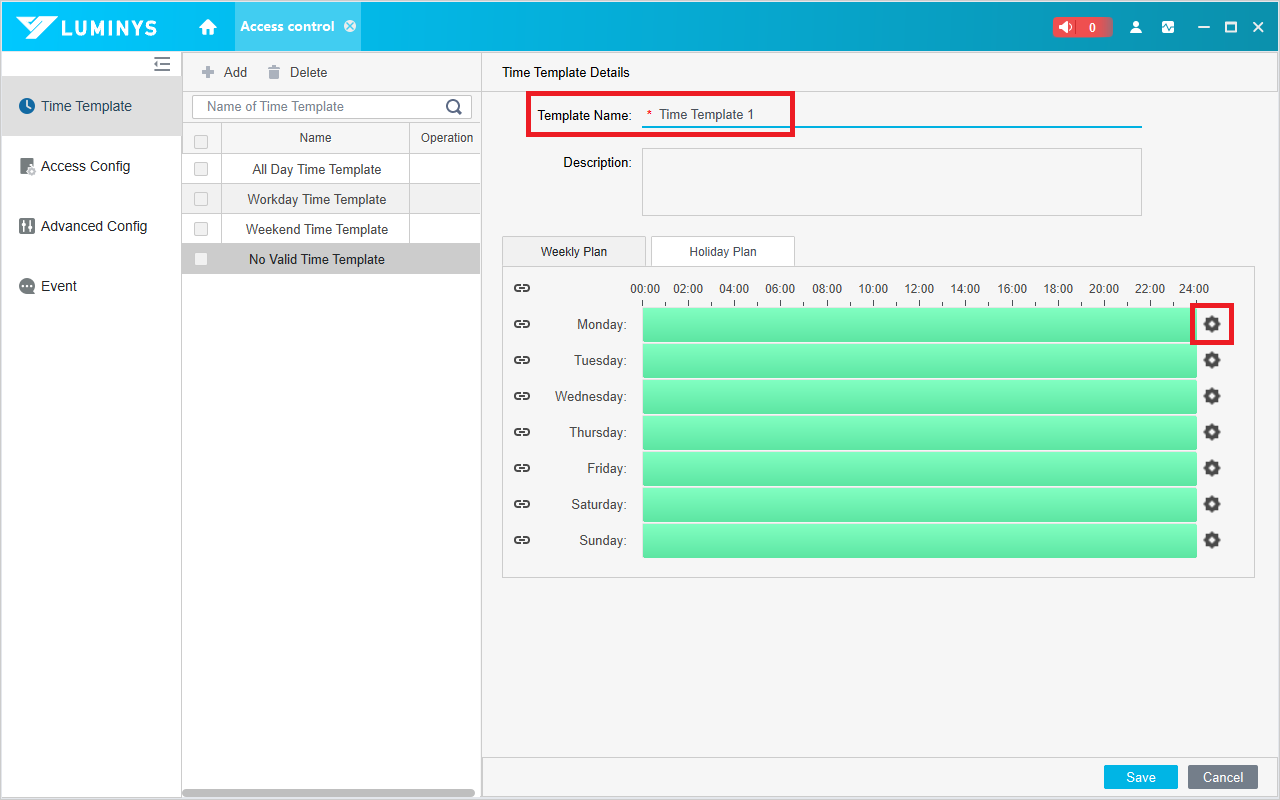
Task: Open Access Config in sidebar
Action: pyautogui.click(x=85, y=166)
